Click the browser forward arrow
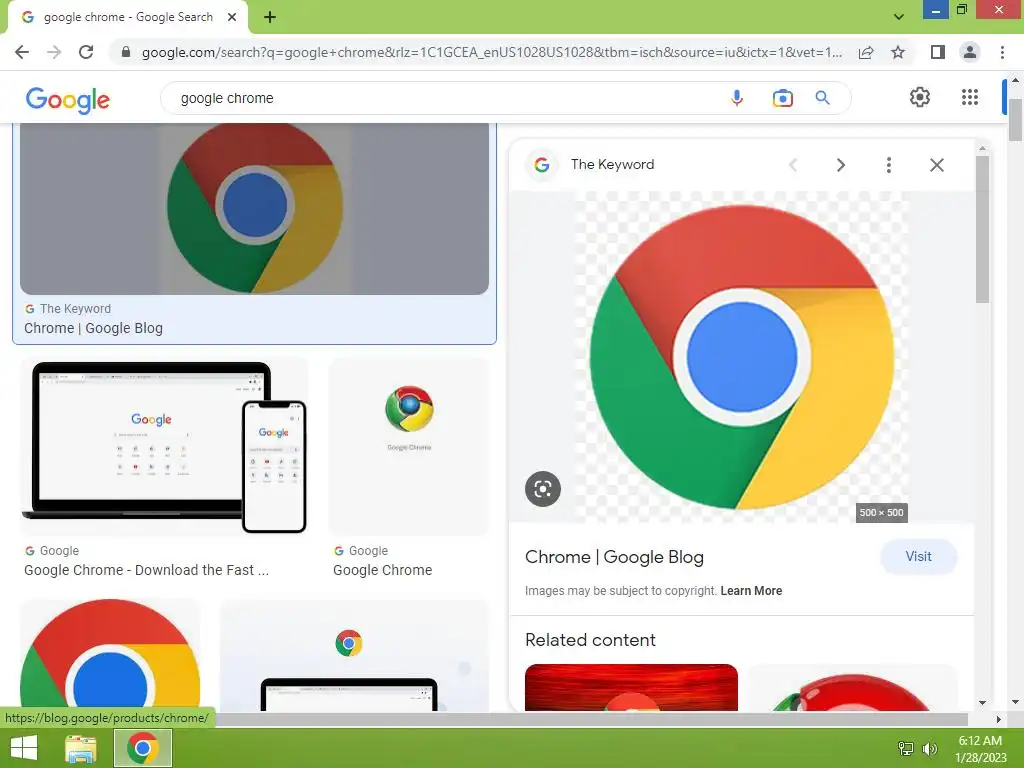 [x=54, y=52]
